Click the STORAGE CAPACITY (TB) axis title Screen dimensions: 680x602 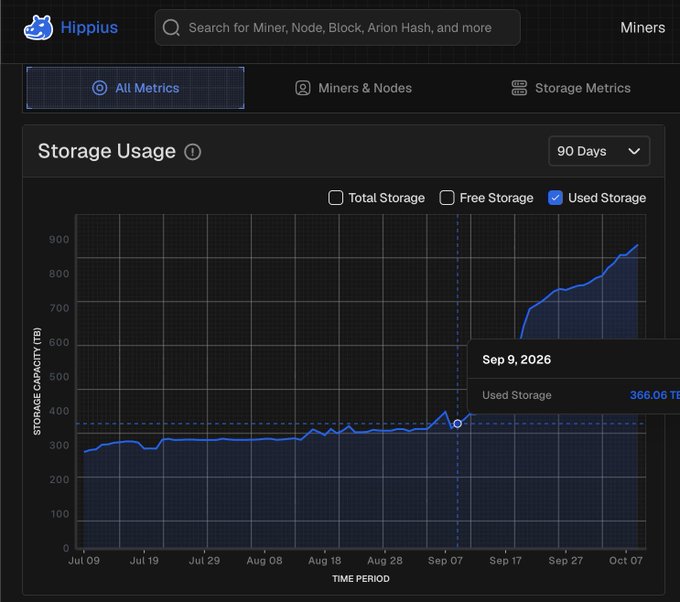pos(37,381)
